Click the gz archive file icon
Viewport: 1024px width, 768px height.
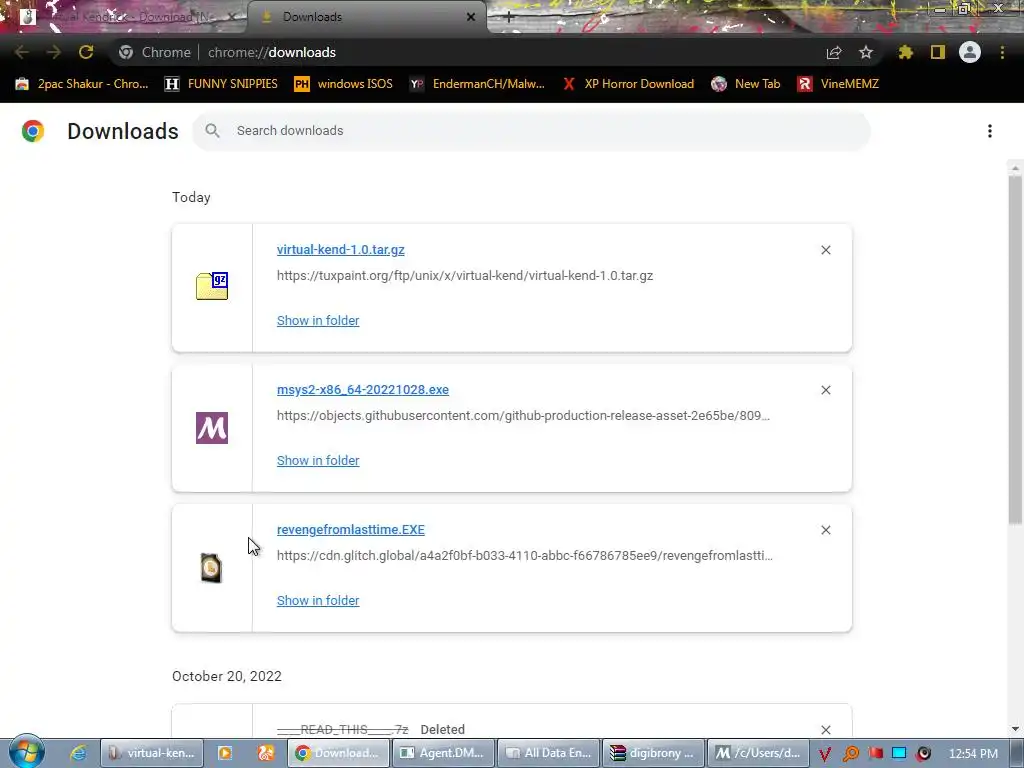(212, 286)
